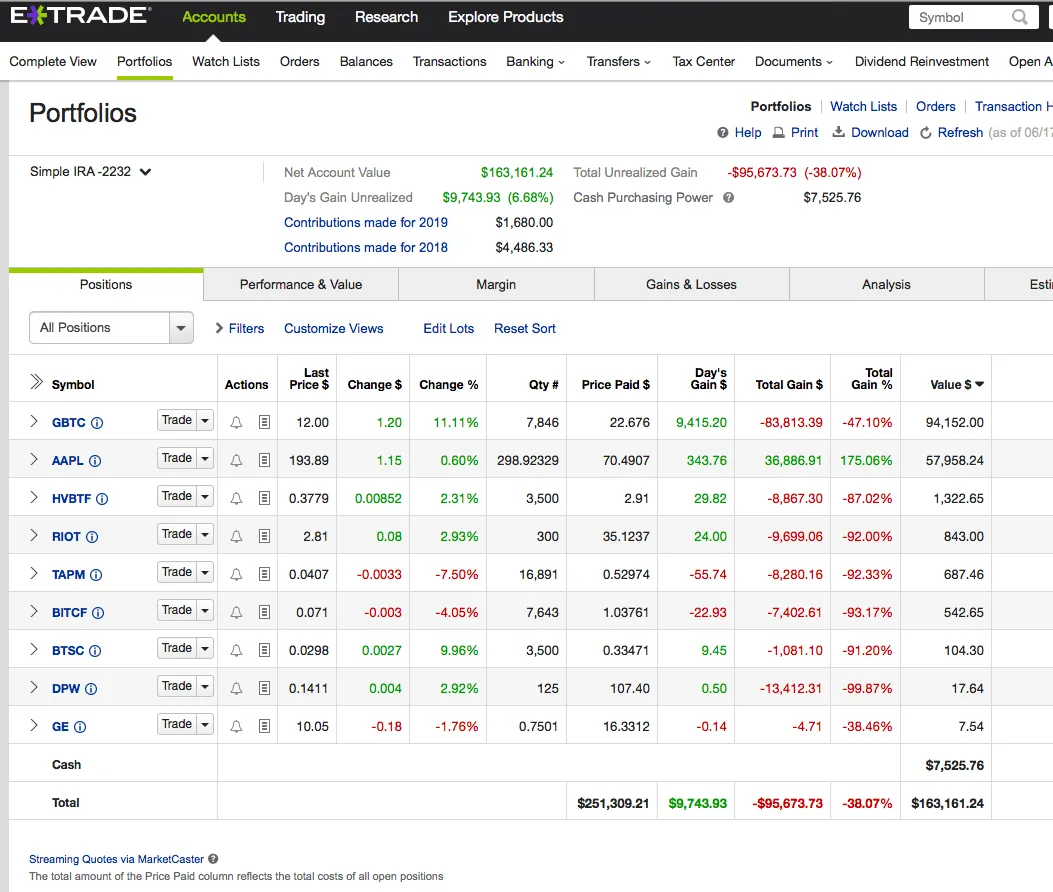Viewport: 1053px width, 892px height.
Task: Click the BITCF row bell icon
Action: click(236, 613)
